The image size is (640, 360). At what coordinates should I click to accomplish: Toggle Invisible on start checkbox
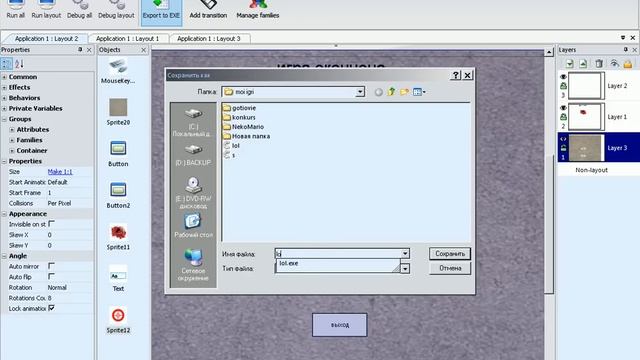[x=51, y=224]
